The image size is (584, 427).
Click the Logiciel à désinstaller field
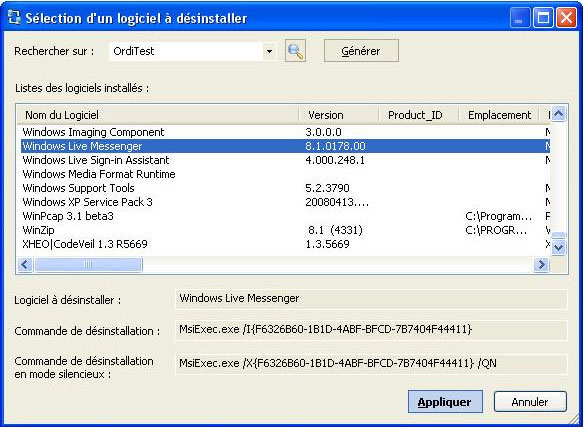[x=371, y=298]
